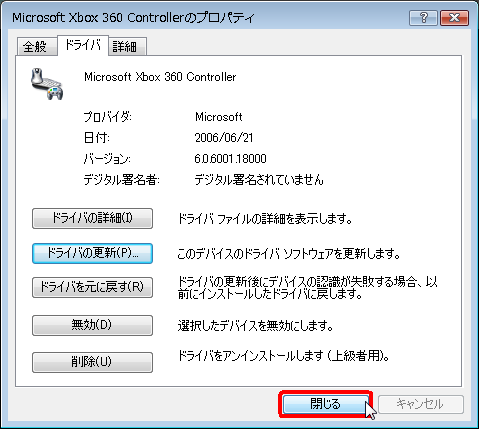Uninstall the driver with 削除(U)
479x429 pixels.
tap(92, 362)
